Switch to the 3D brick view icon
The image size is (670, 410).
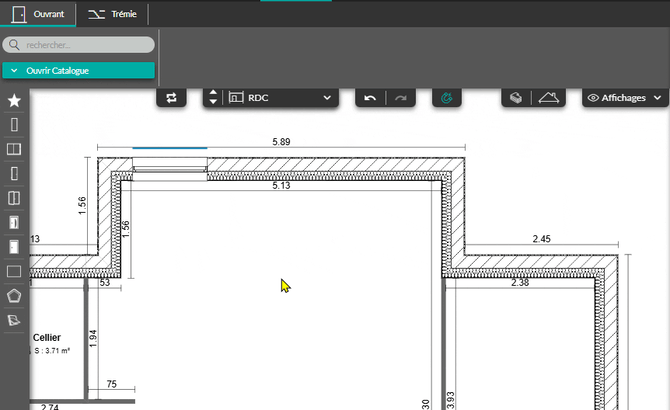[x=516, y=98]
